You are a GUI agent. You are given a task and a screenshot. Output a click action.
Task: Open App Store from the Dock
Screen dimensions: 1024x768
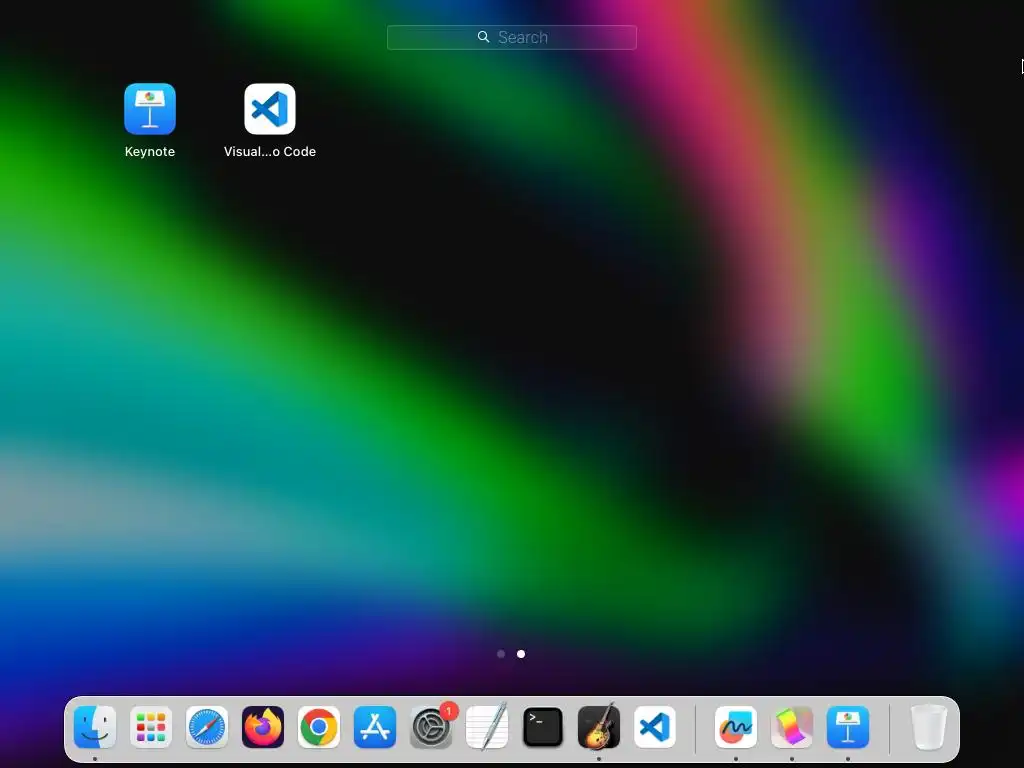375,727
